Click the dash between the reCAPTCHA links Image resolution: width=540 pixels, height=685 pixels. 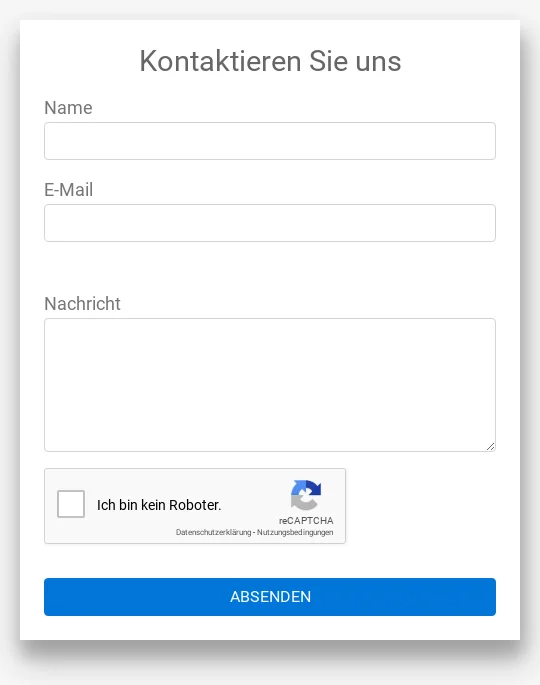click(254, 533)
